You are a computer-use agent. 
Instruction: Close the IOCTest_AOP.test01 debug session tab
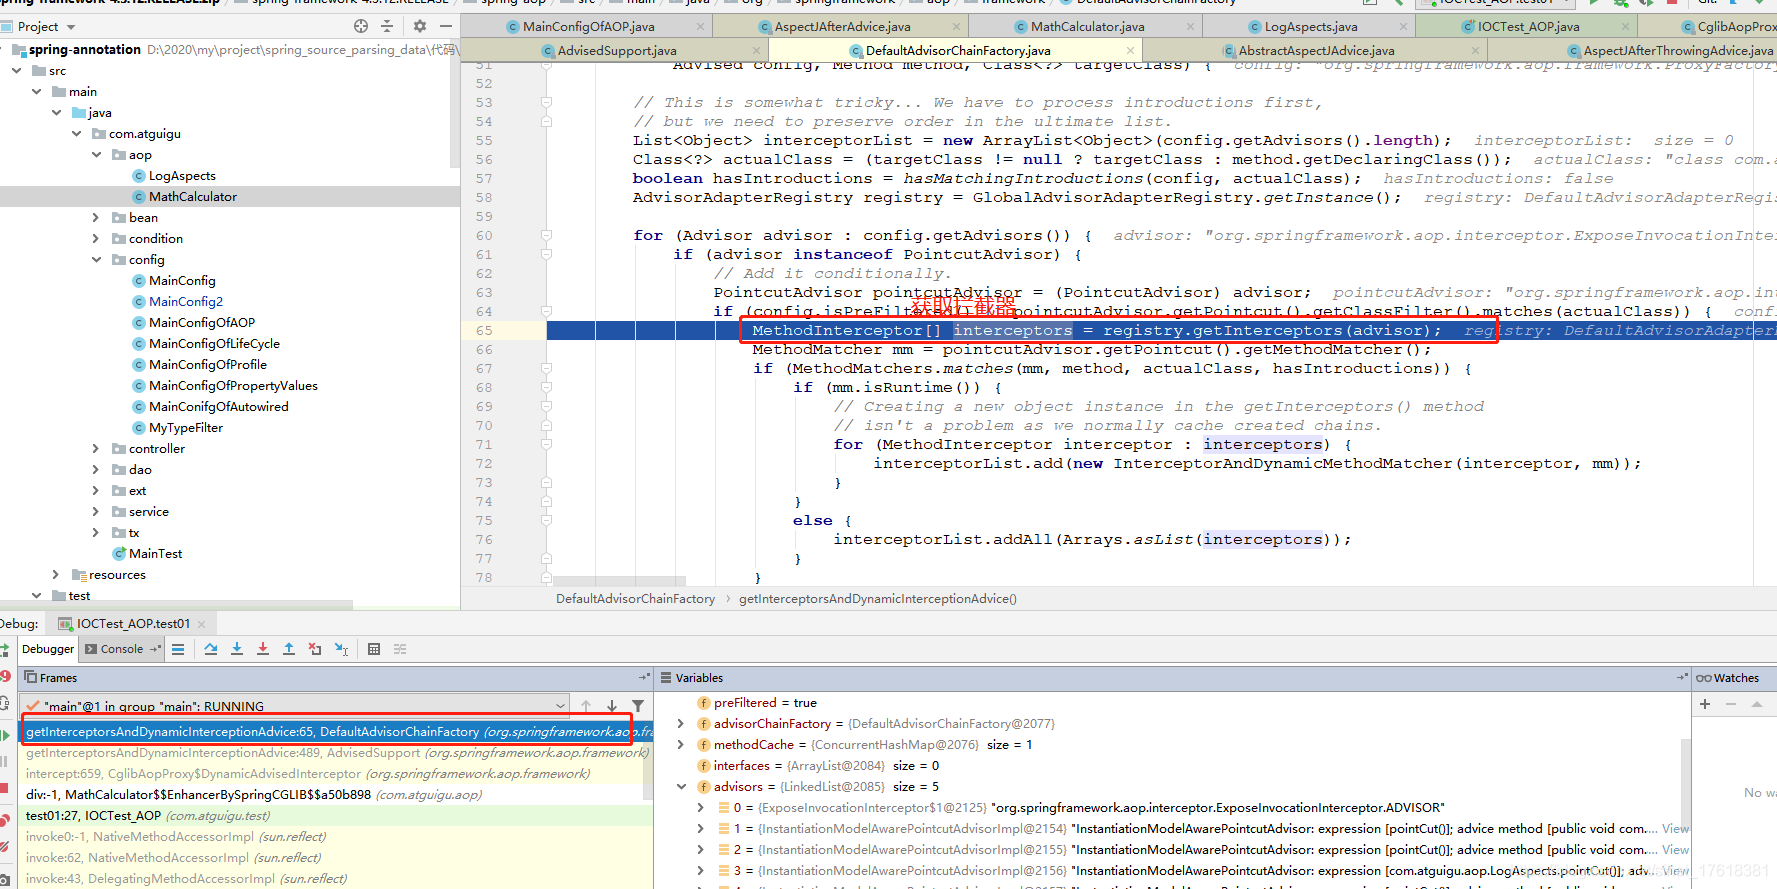(x=201, y=624)
